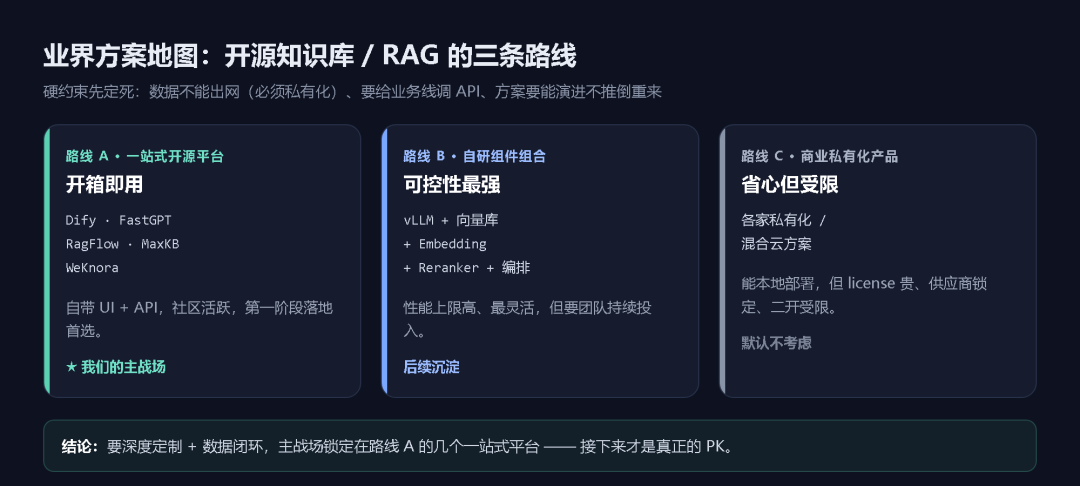Select the 路线 C · 商业私有化产品 label
The image size is (1080, 486).
click(x=820, y=156)
